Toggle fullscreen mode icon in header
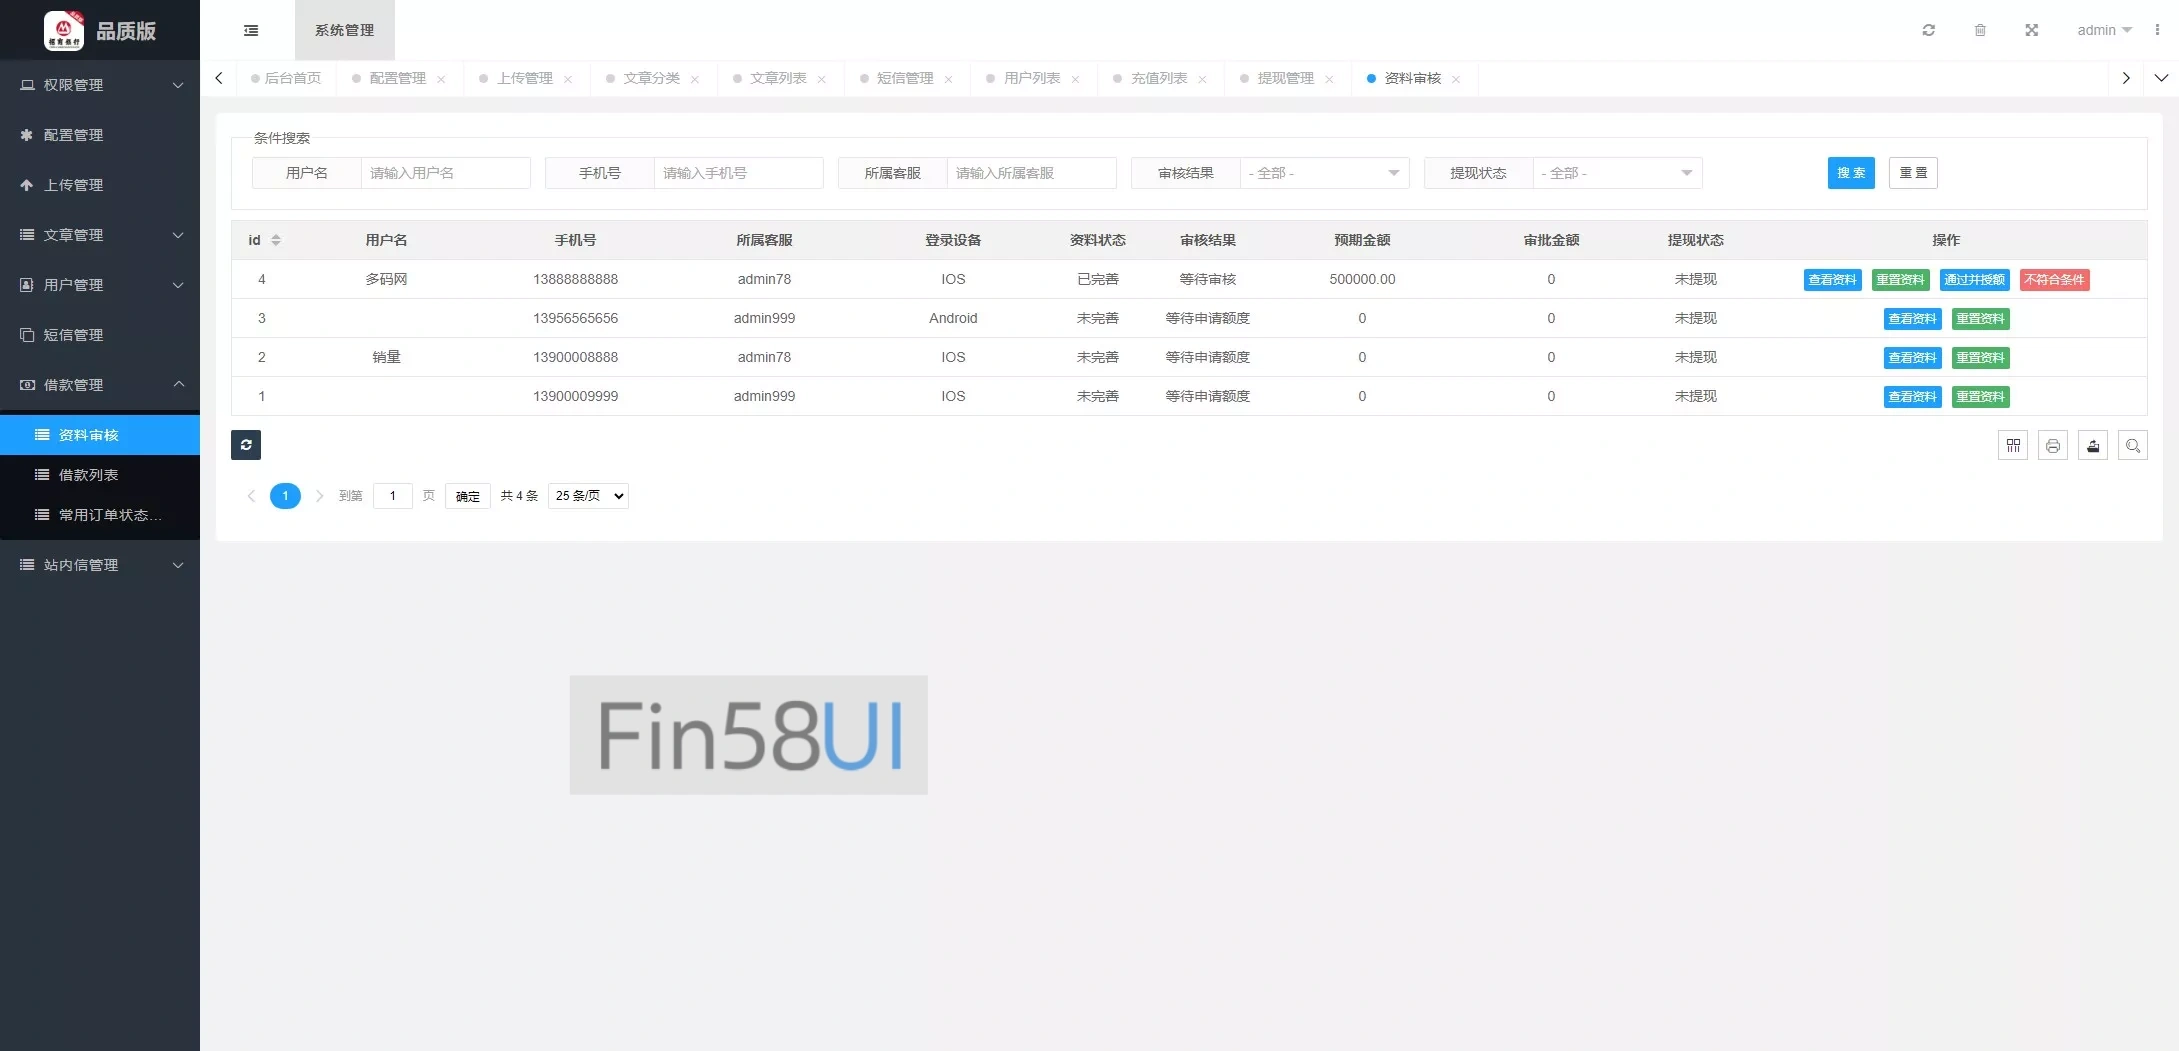The width and height of the screenshot is (2179, 1051). (2031, 30)
